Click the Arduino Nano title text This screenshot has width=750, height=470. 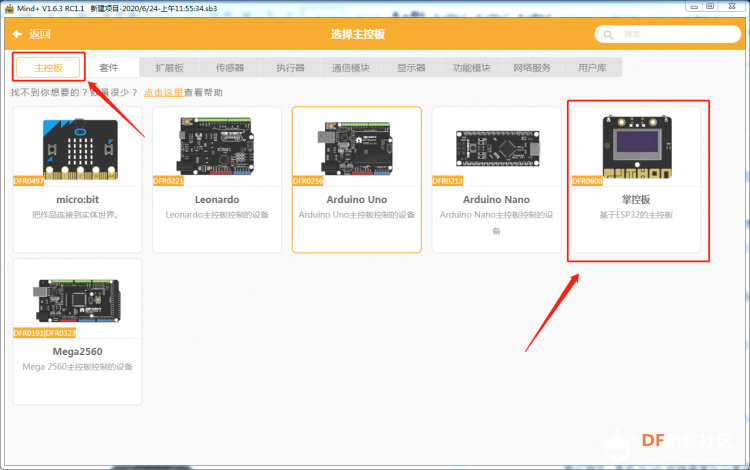(496, 199)
